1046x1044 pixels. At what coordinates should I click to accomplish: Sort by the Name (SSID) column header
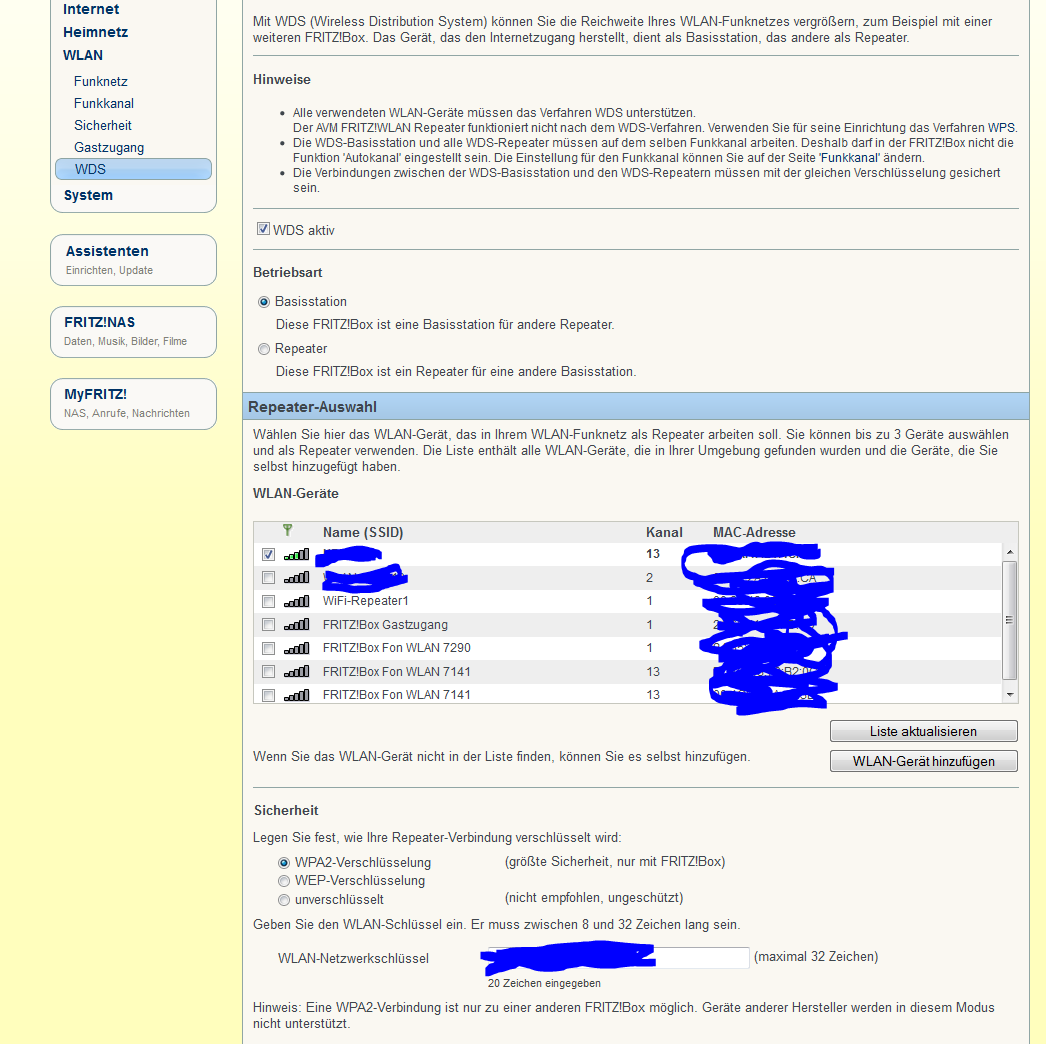click(x=363, y=532)
